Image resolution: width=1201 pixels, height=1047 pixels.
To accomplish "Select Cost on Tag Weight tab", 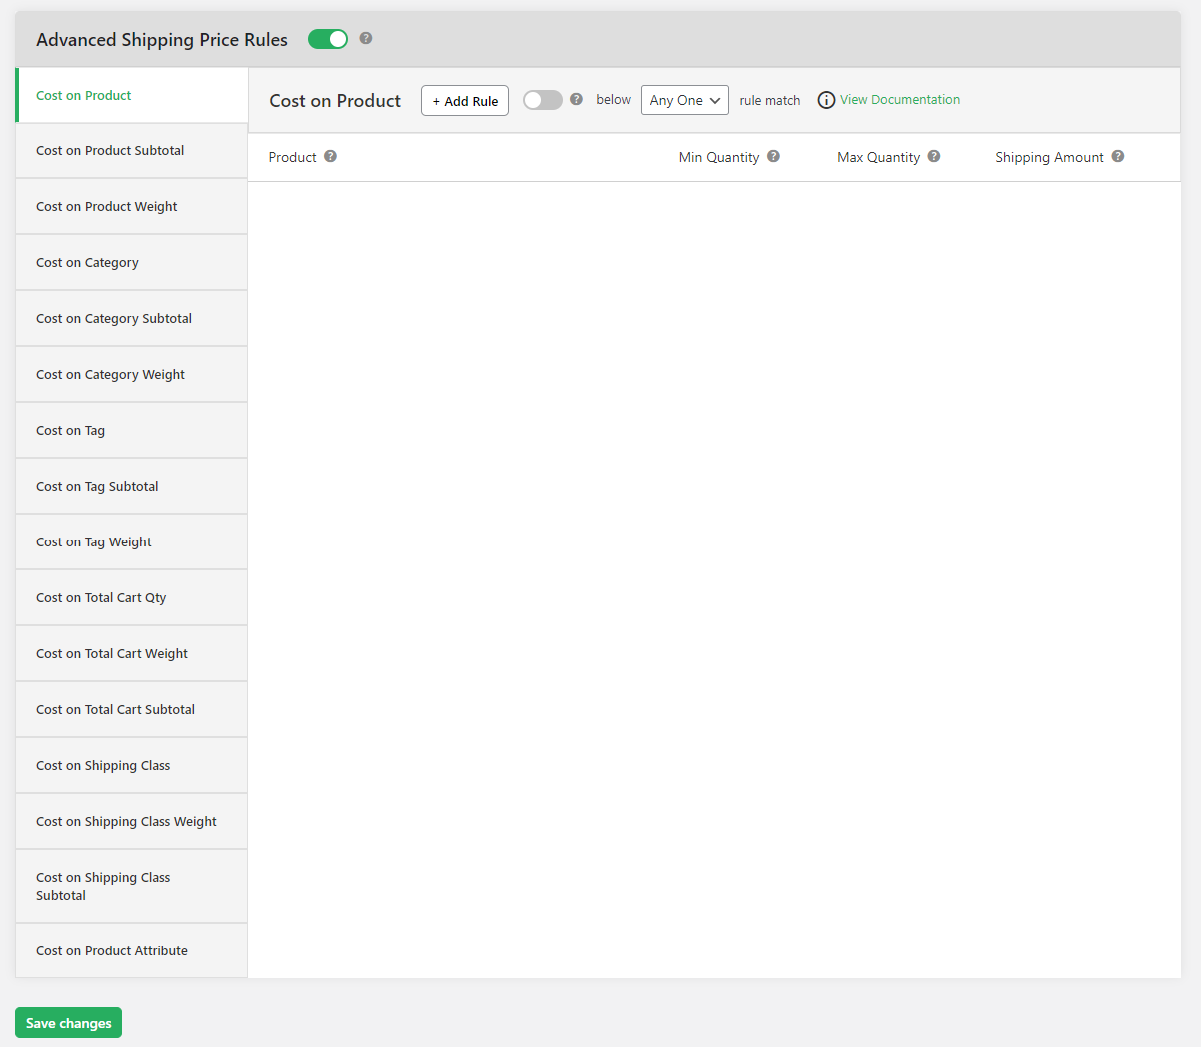I will pyautogui.click(x=132, y=542).
